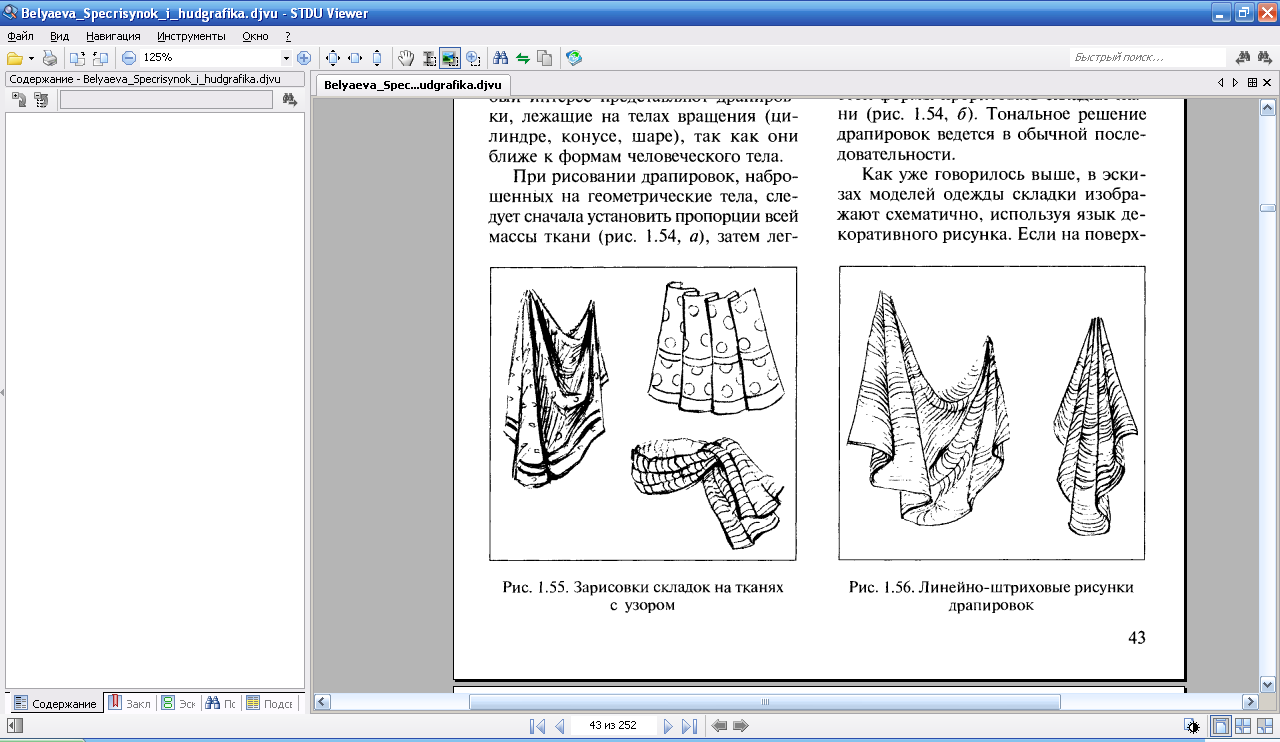The image size is (1280, 742).
Task: Enable the last layout mode in status bar
Action: pyautogui.click(x=1265, y=726)
